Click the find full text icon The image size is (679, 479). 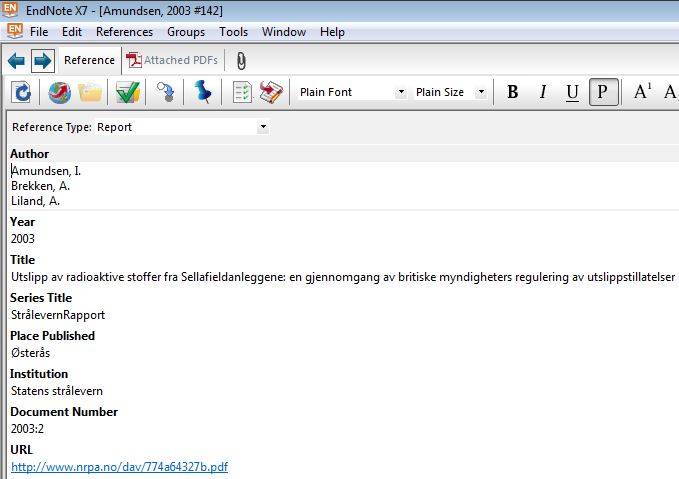165,92
